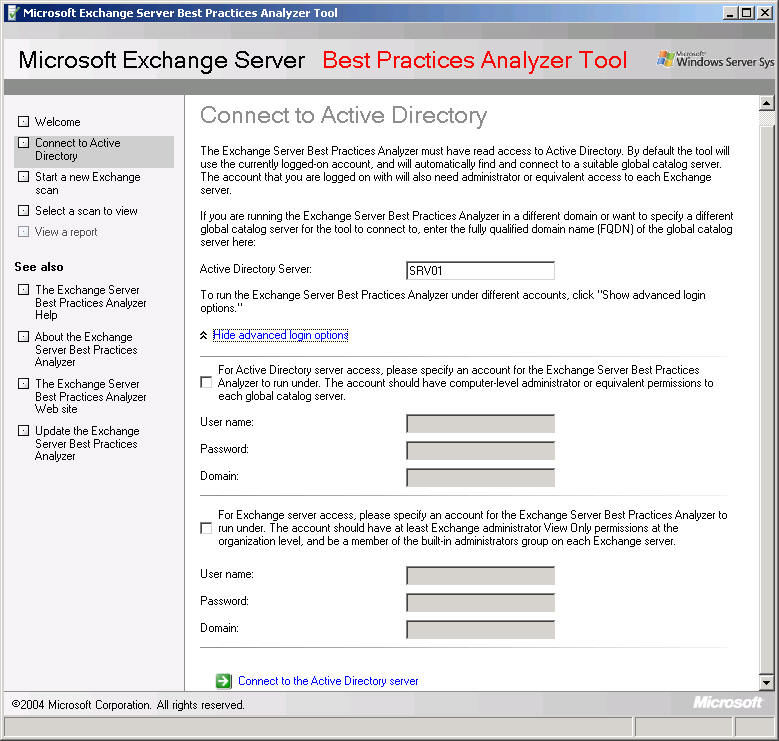Click the scroll up arrow of the page scrollbar
Screen dimensions: 779x741
pos(767,103)
